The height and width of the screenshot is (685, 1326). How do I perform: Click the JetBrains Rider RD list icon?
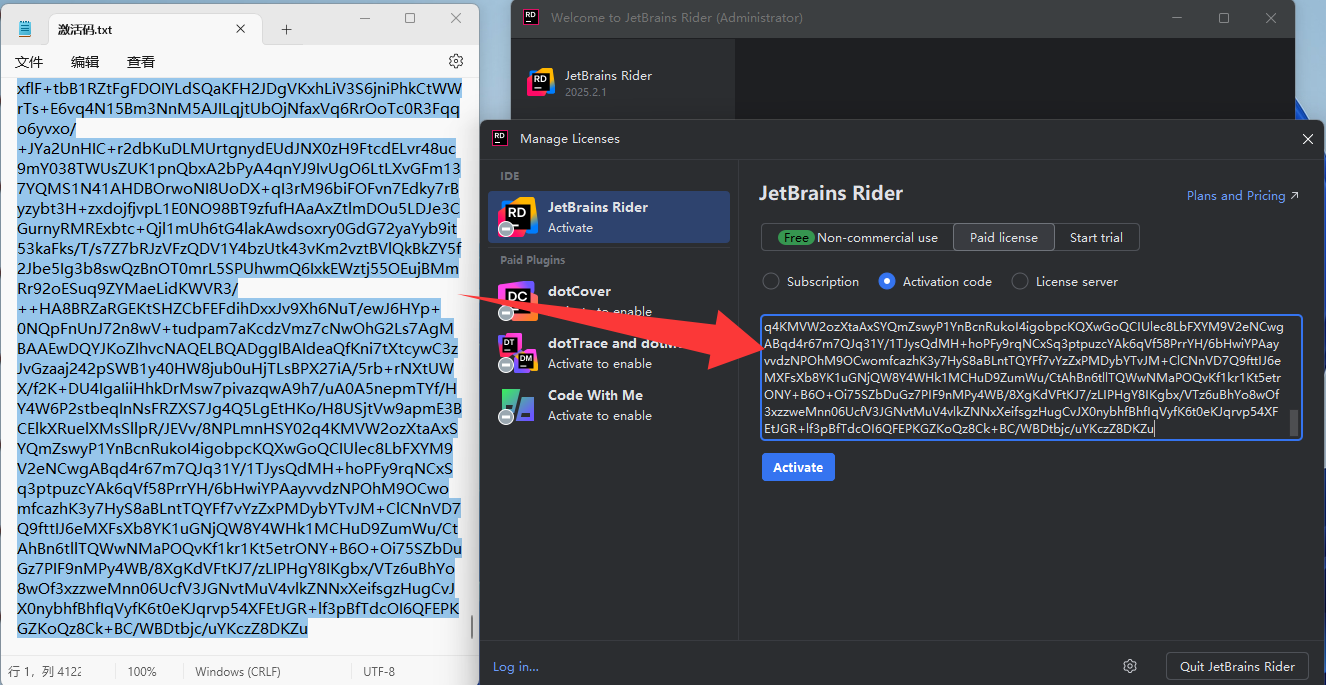pos(517,217)
